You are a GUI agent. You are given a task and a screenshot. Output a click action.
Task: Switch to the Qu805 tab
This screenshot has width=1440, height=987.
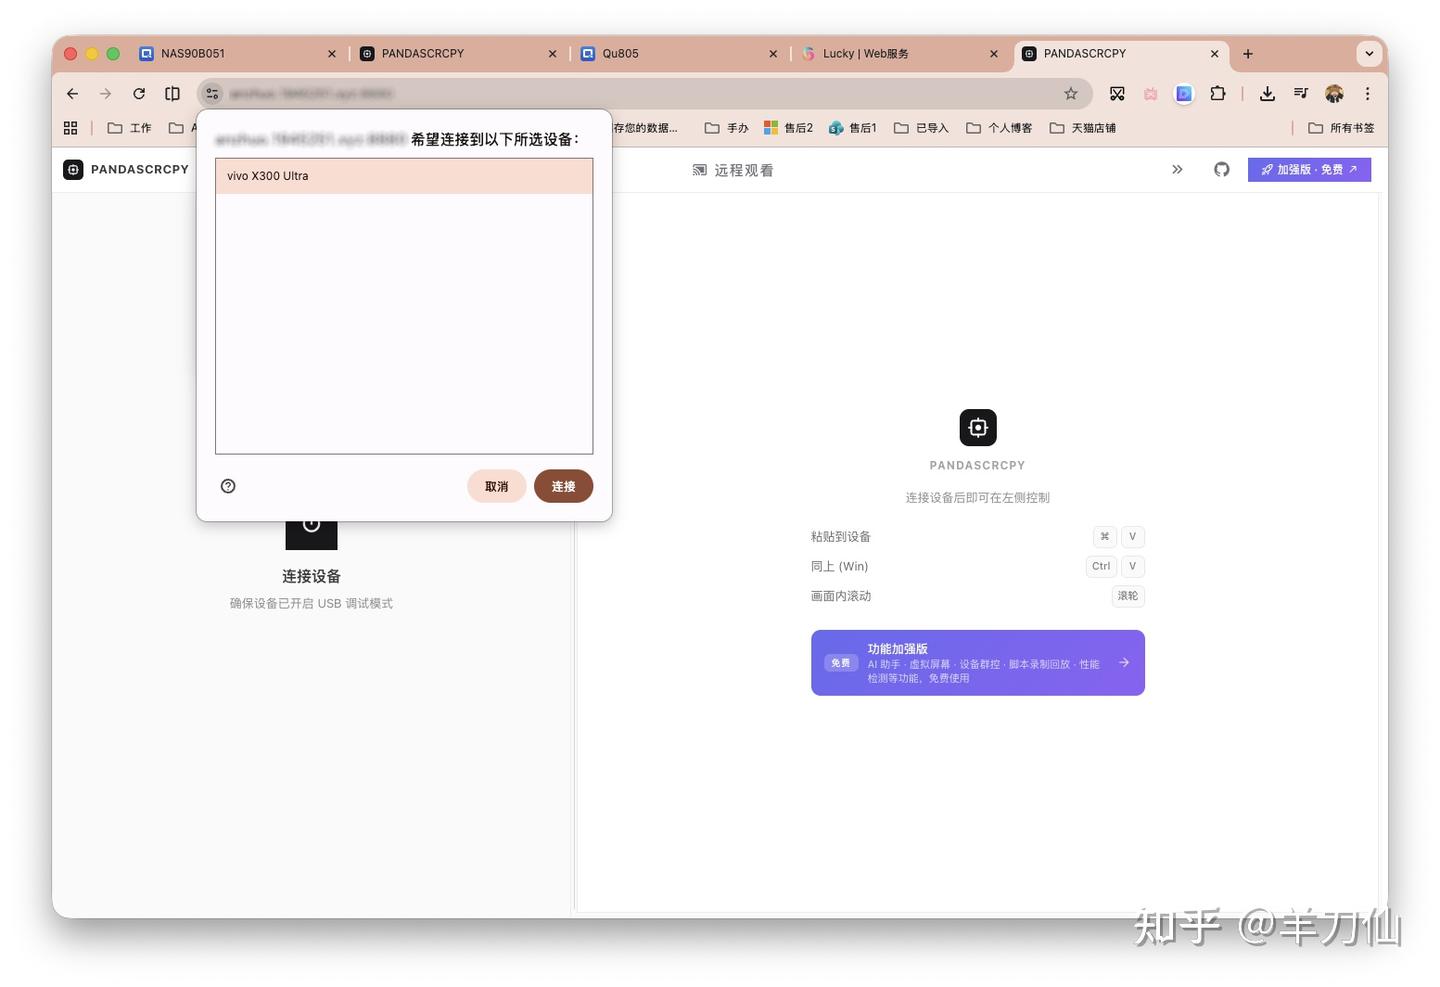click(x=679, y=54)
